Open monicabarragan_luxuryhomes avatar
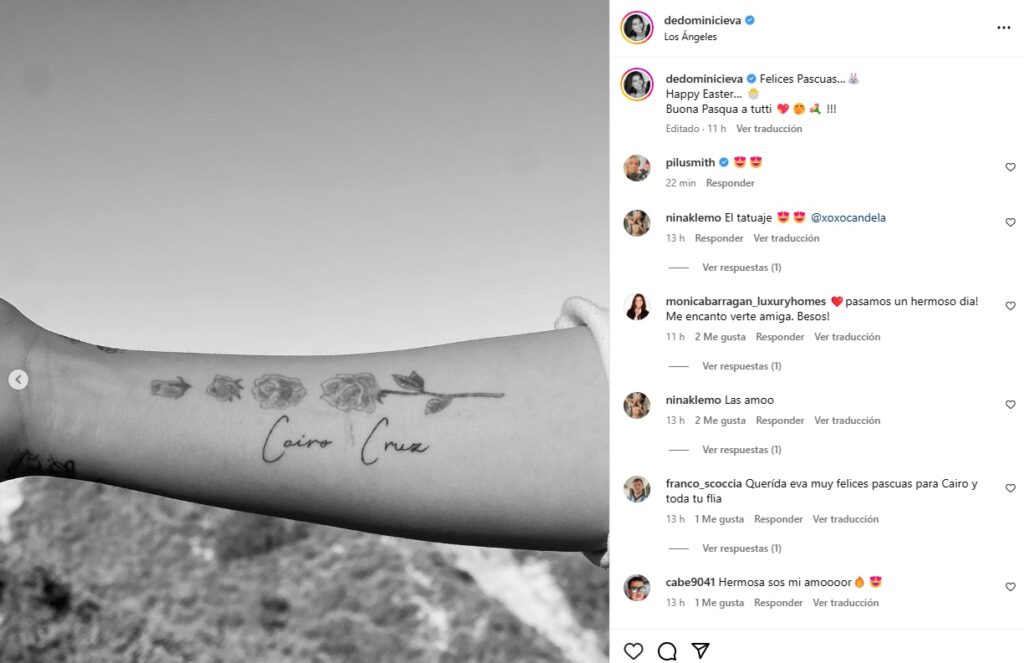Image resolution: width=1024 pixels, height=663 pixels. (637, 306)
